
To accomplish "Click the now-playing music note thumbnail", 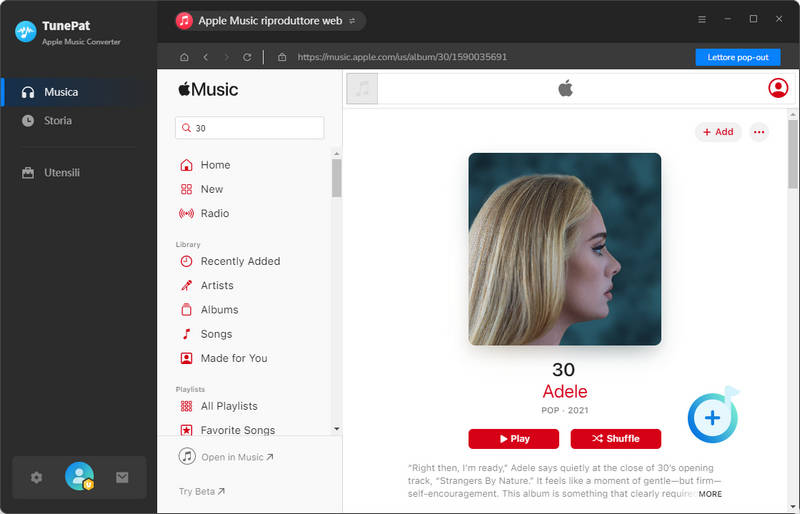I will click(x=362, y=89).
